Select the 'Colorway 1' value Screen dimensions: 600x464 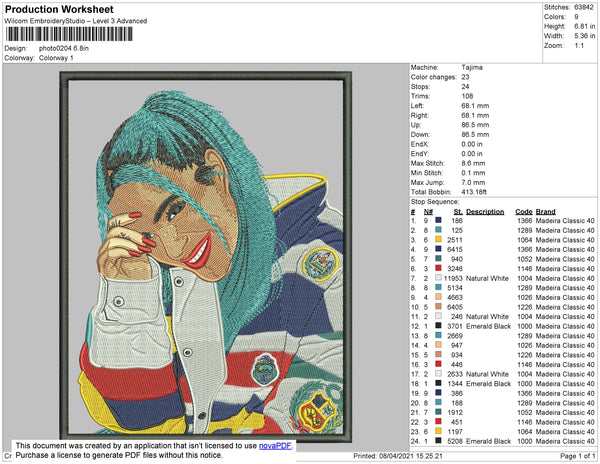pos(56,58)
